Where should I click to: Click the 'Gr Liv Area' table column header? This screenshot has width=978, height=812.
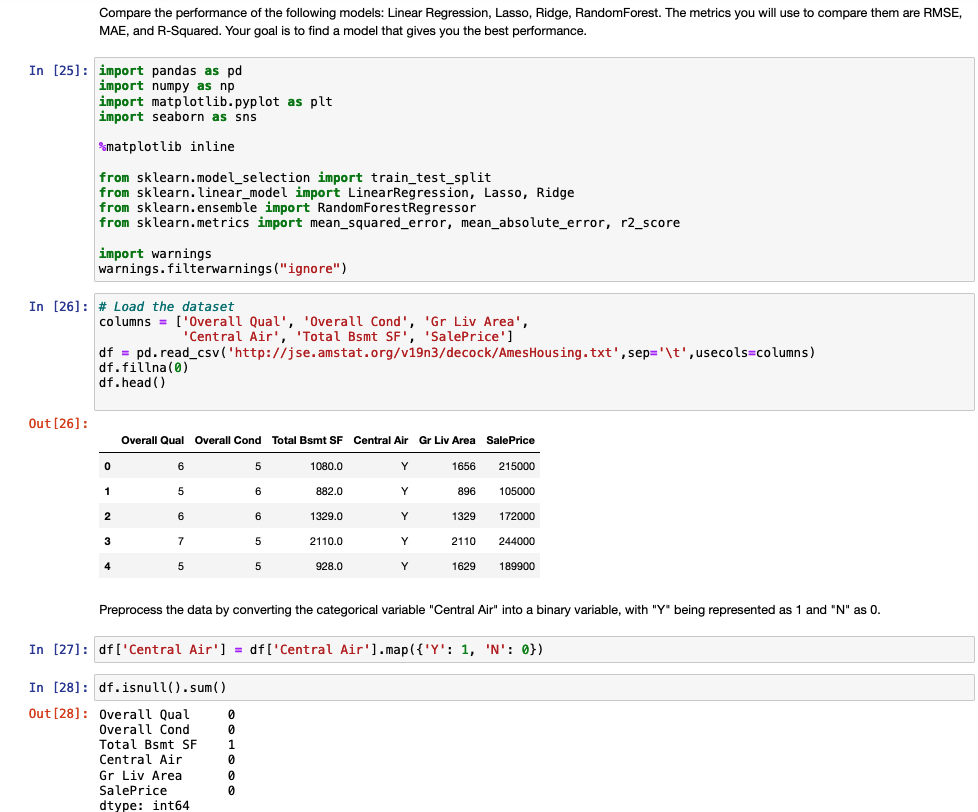pos(447,440)
